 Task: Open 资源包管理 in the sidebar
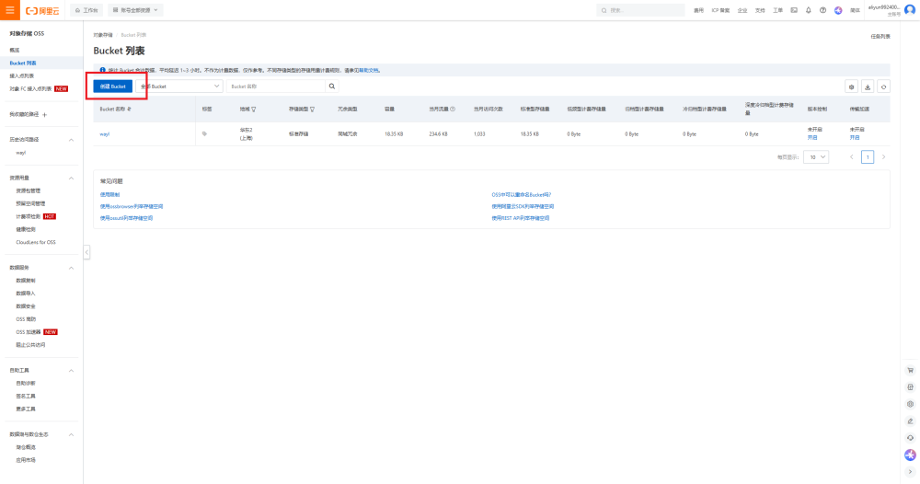pyautogui.click(x=28, y=190)
